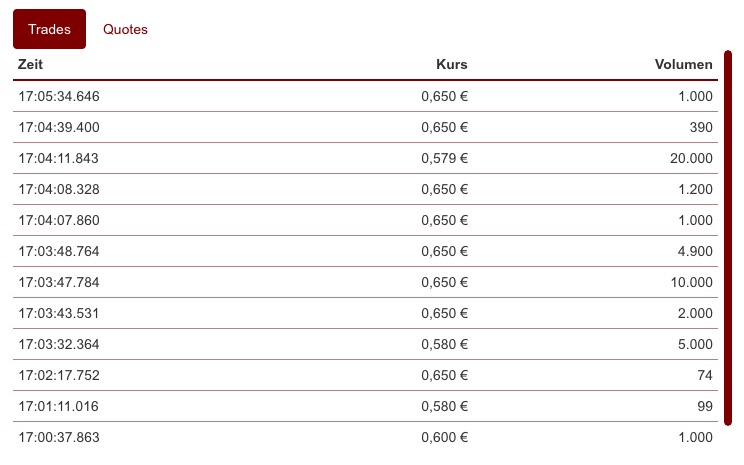Click the 0,579 € price cell
744x465 pixels.
(x=445, y=158)
